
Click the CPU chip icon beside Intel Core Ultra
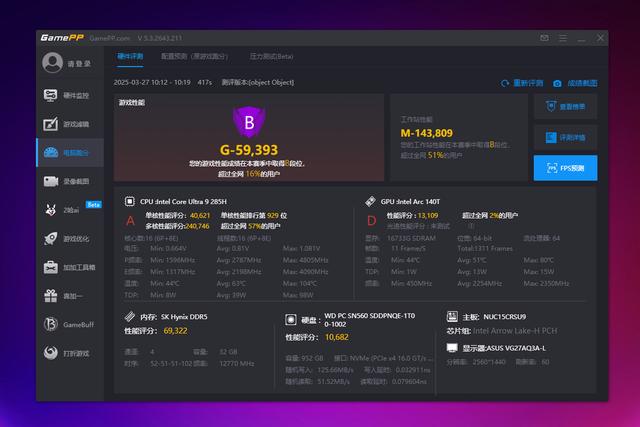[129, 201]
